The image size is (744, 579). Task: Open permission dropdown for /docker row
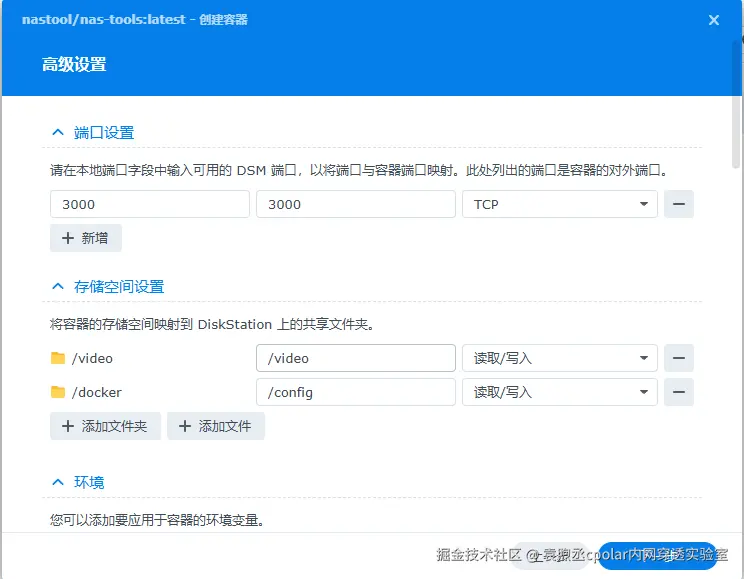[560, 392]
